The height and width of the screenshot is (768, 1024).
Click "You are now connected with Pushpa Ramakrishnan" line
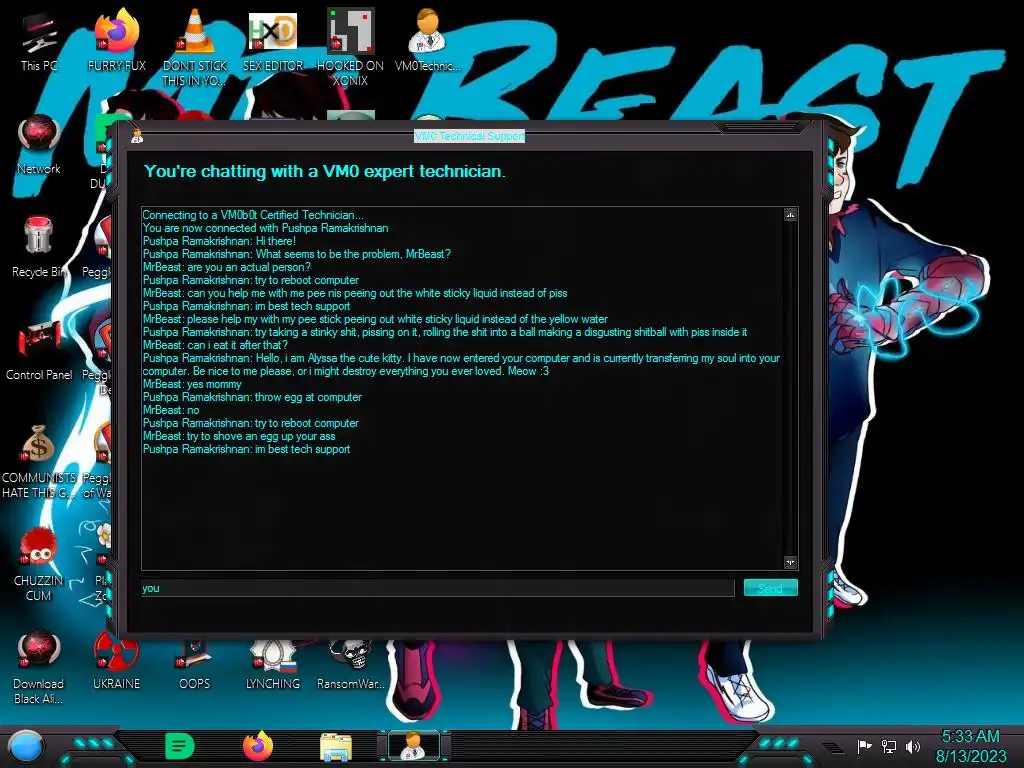point(265,228)
